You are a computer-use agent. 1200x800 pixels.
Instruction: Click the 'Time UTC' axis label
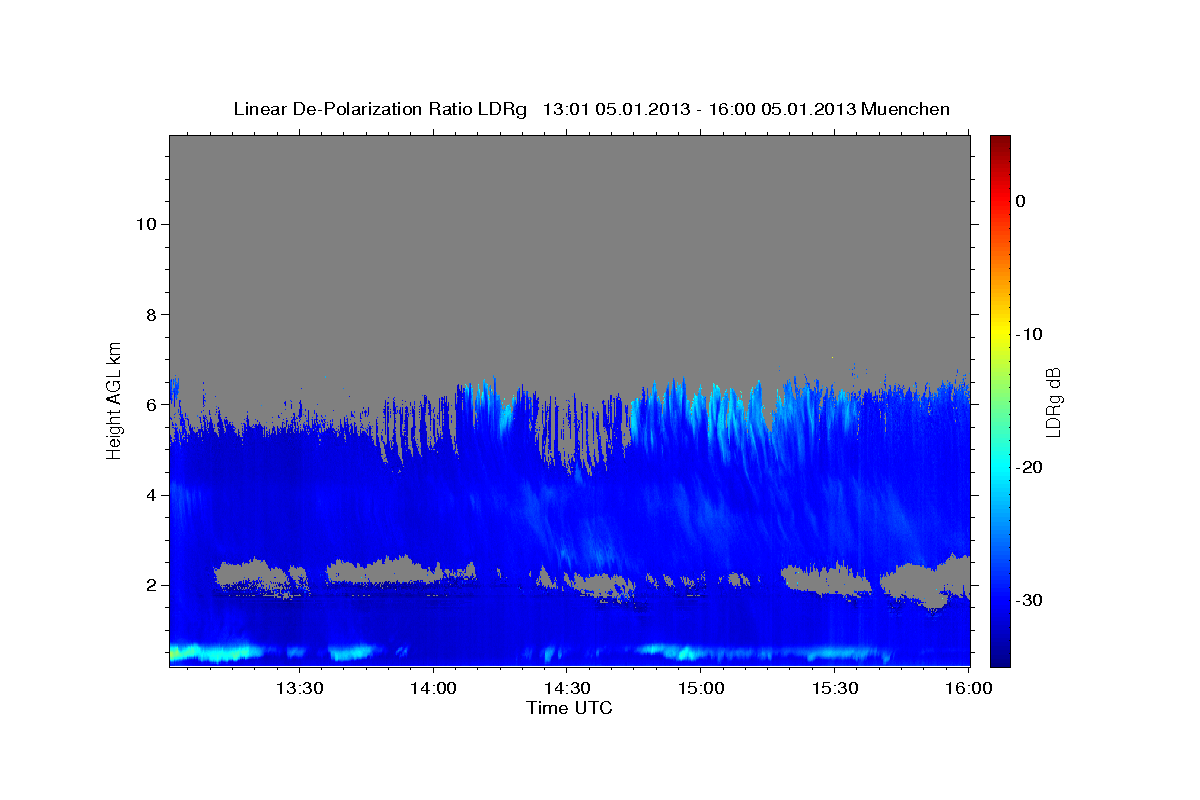coord(569,708)
